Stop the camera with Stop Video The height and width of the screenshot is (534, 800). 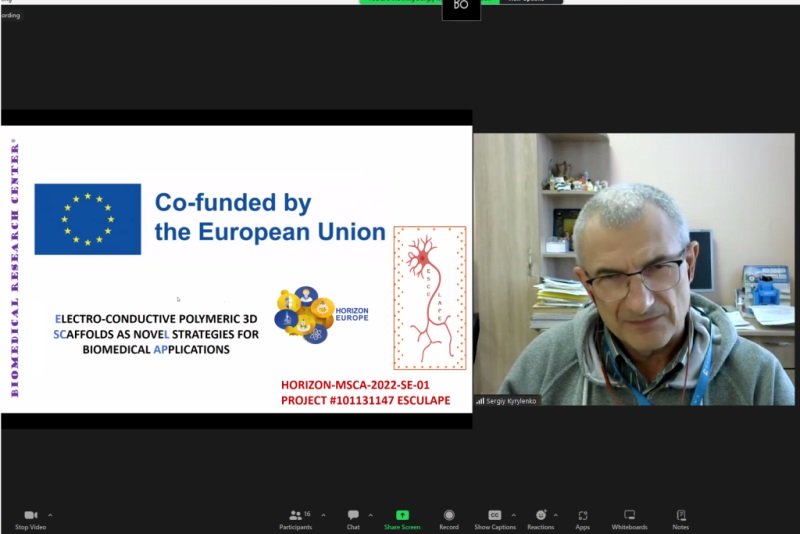31,520
